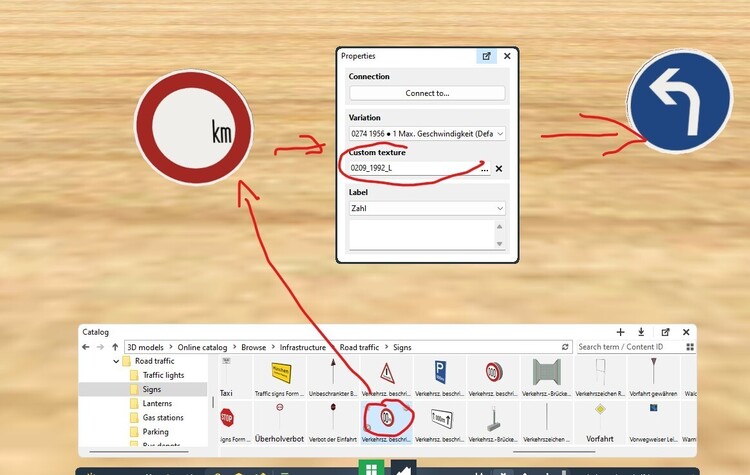Select the Überholverbot sign thumbnail

[x=279, y=420]
